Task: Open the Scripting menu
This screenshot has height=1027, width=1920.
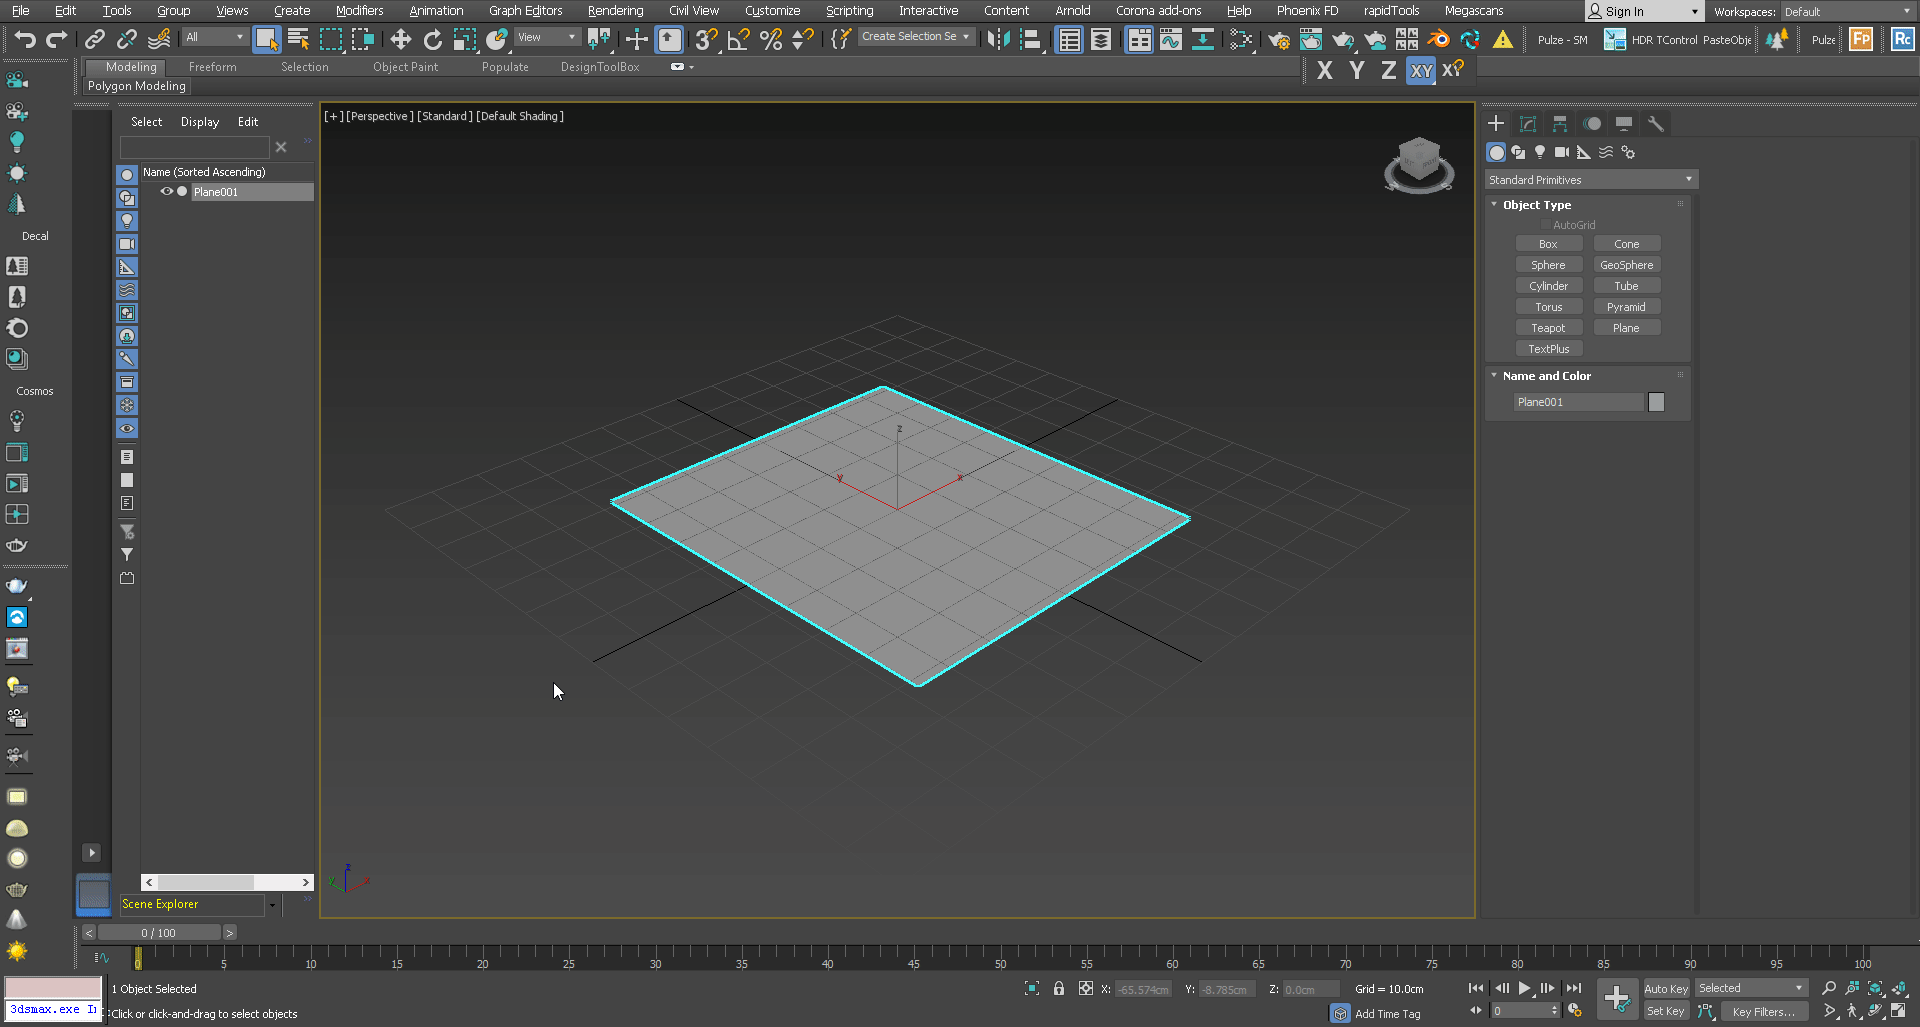Action: pyautogui.click(x=849, y=11)
